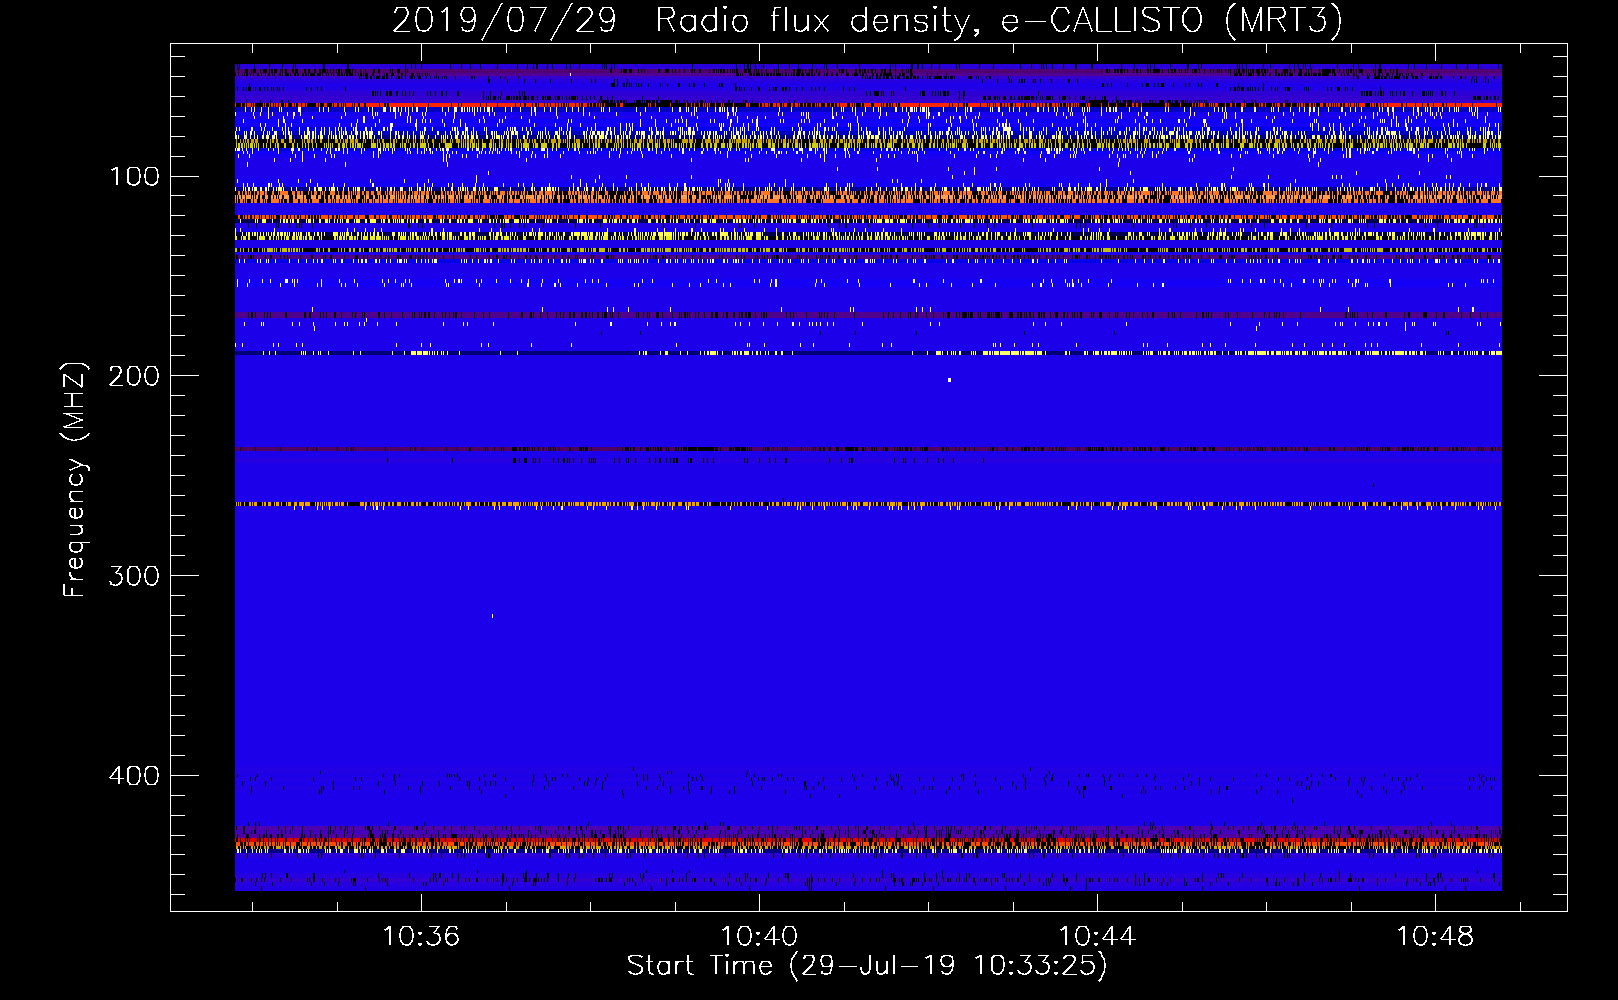Click the plot title "Radio flux density, e-CALLISTO (MRT3)"
This screenshot has height=1000, width=1618.
pyautogui.click(x=999, y=21)
